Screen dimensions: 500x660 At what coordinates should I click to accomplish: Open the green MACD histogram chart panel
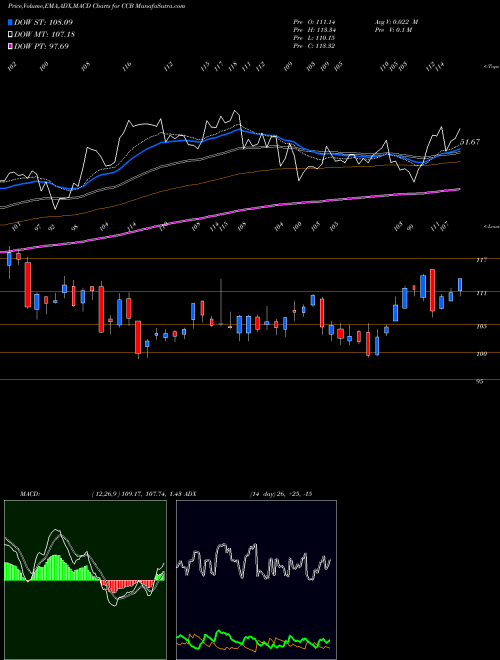pos(85,580)
